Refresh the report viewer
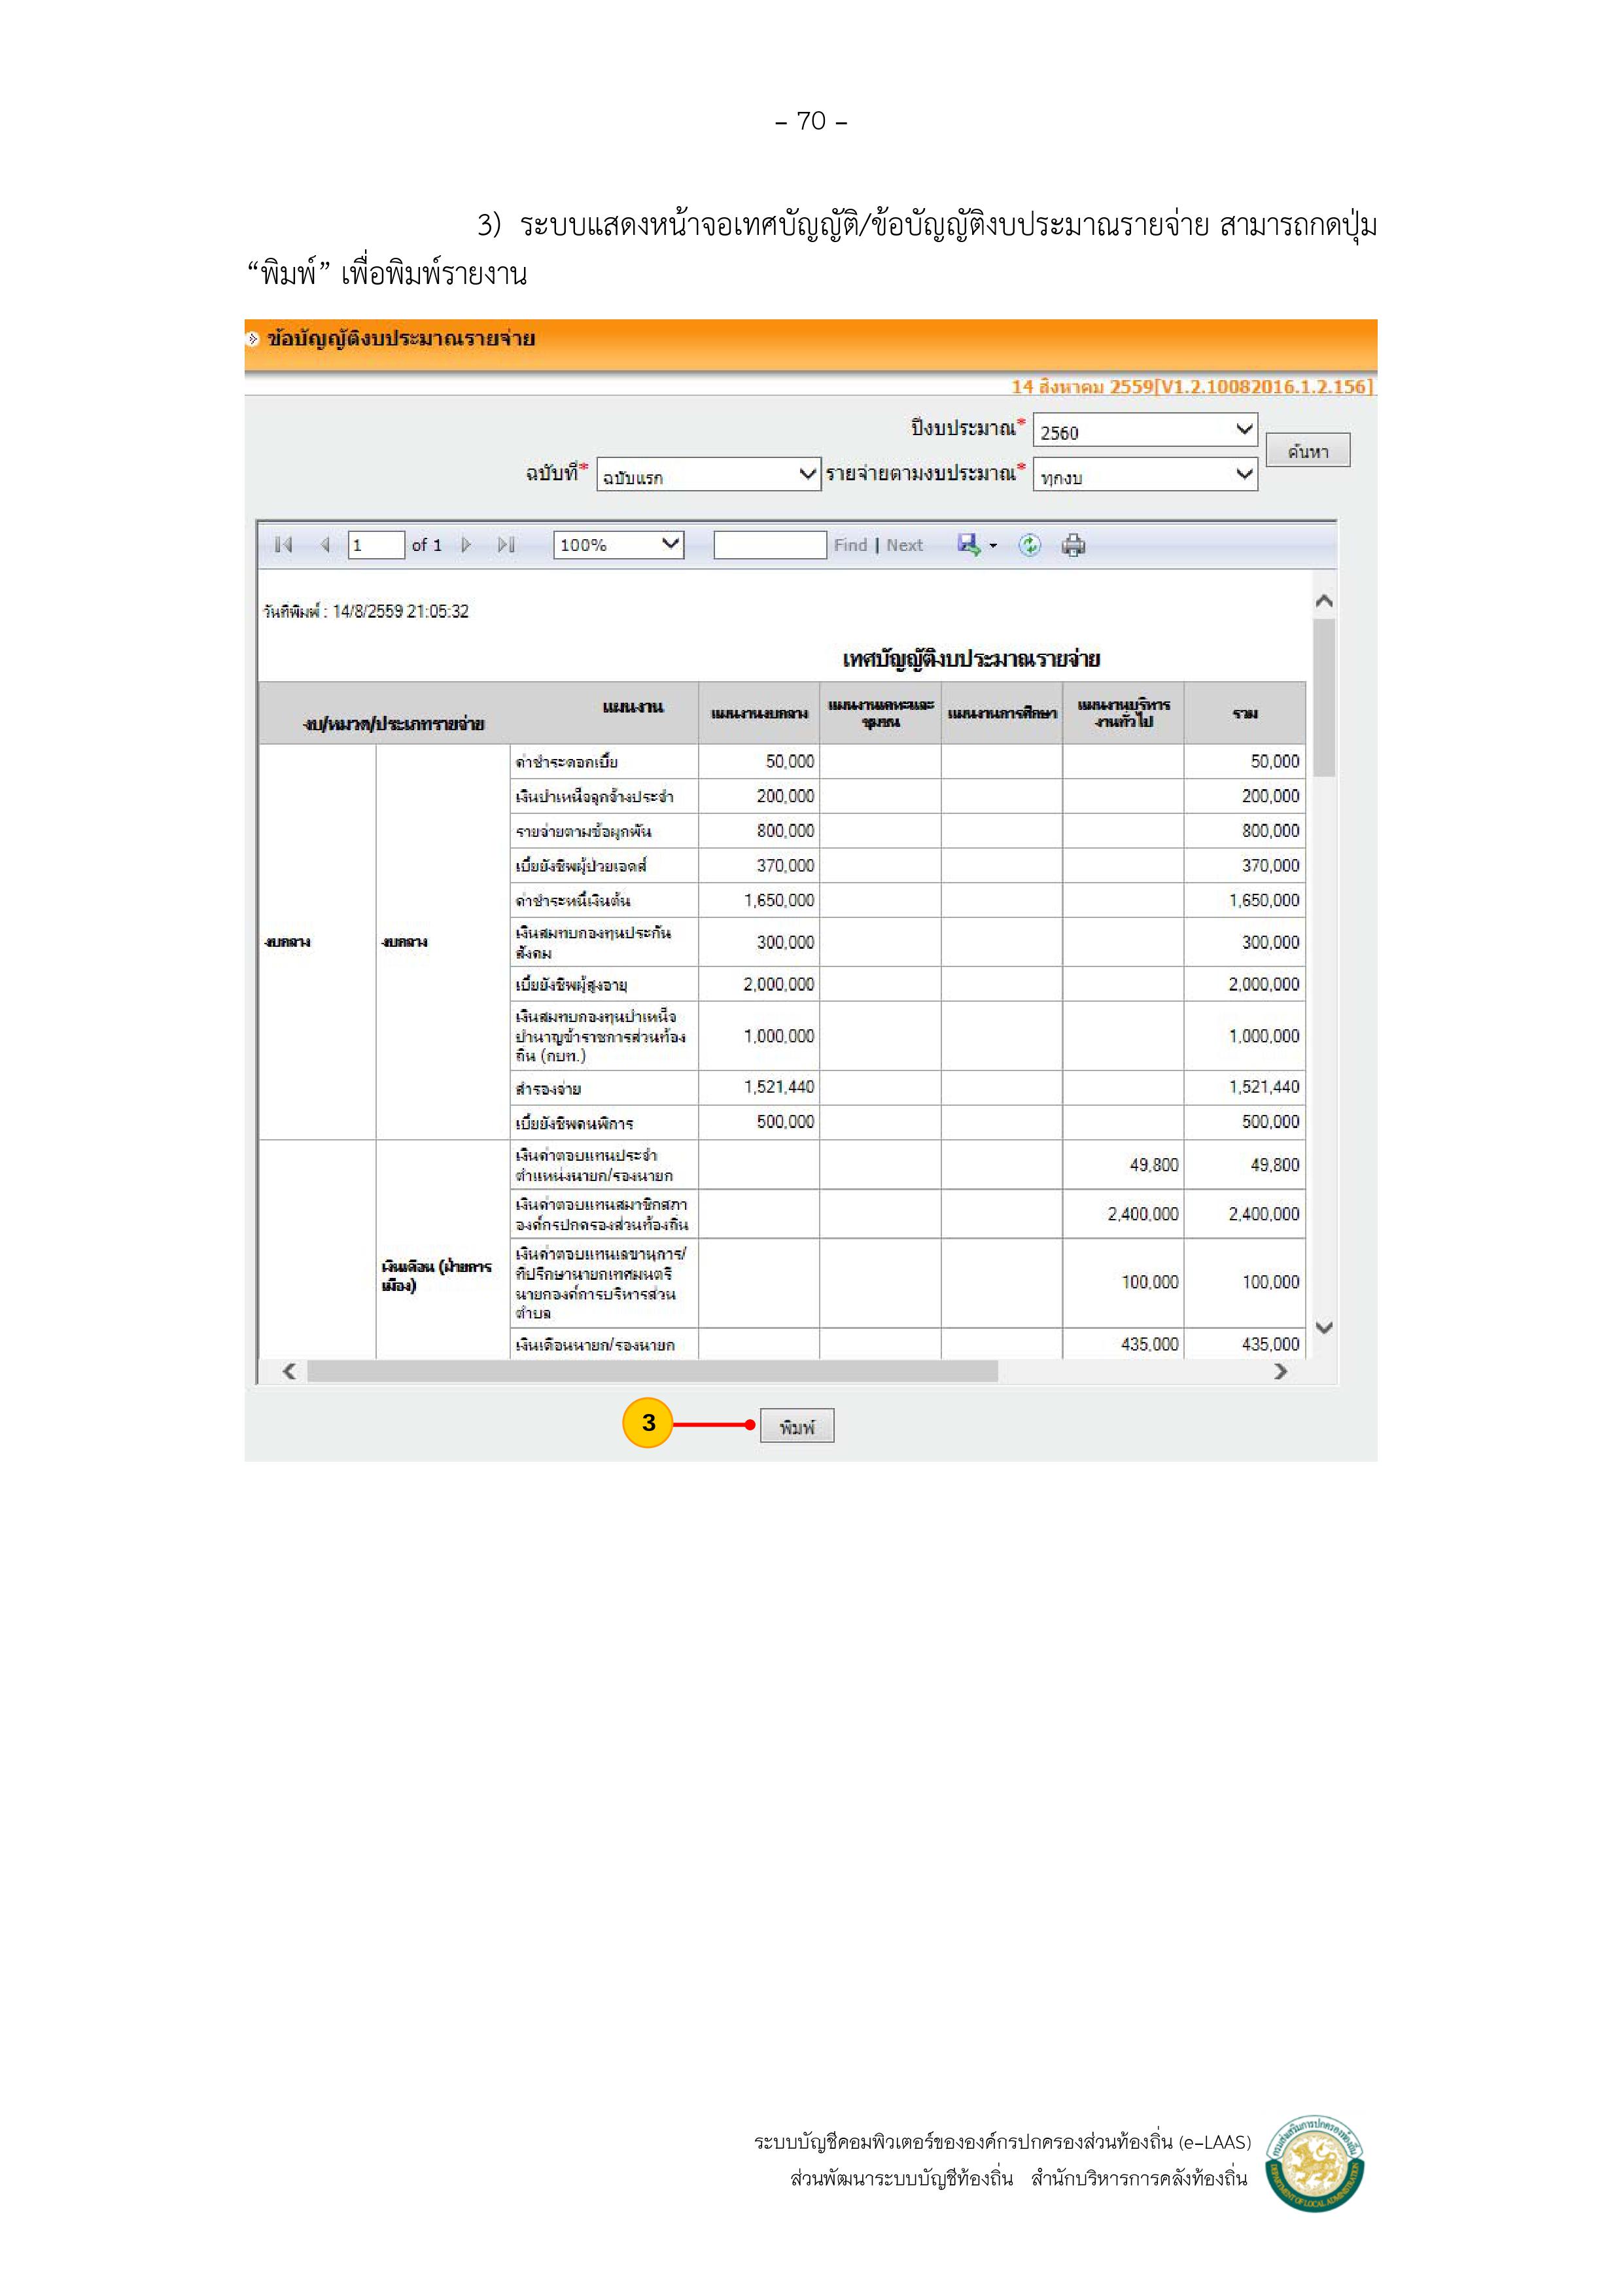1623x2296 pixels. point(1029,545)
